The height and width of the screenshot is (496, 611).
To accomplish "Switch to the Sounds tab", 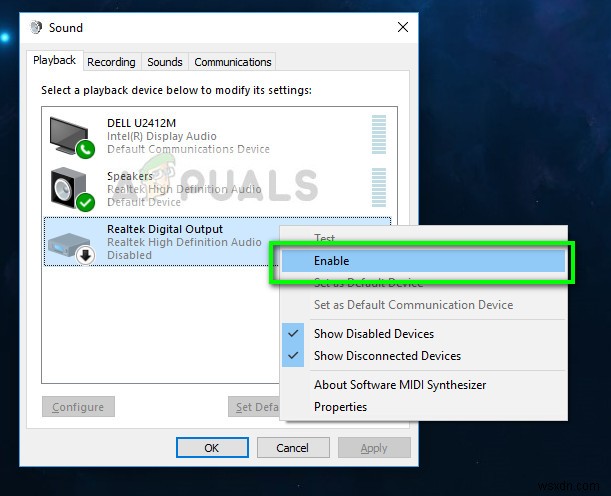I will coord(165,62).
